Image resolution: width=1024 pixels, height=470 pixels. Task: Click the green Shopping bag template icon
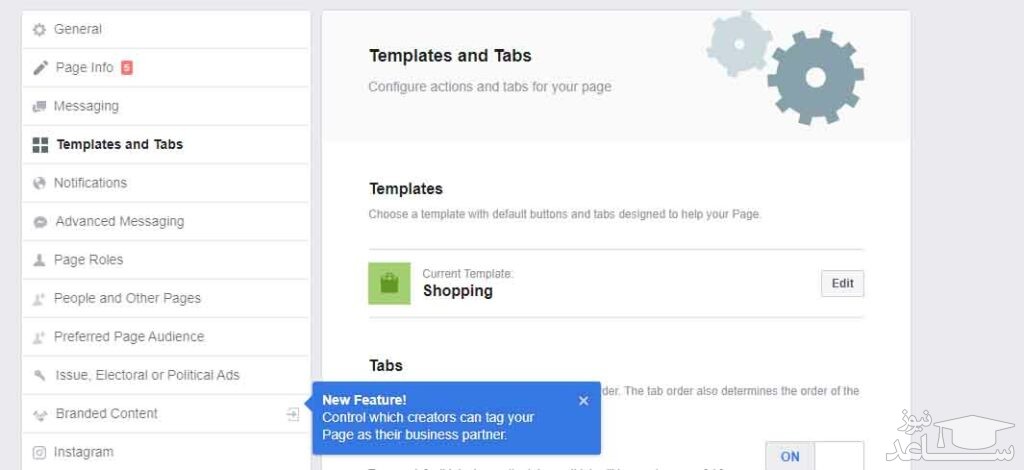(x=389, y=284)
